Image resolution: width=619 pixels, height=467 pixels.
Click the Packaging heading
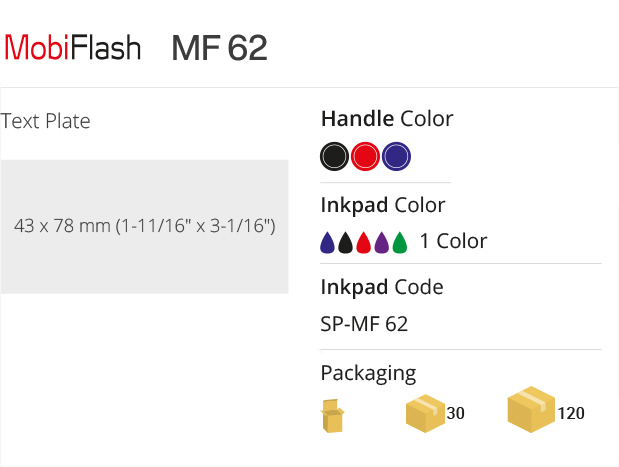[368, 373]
